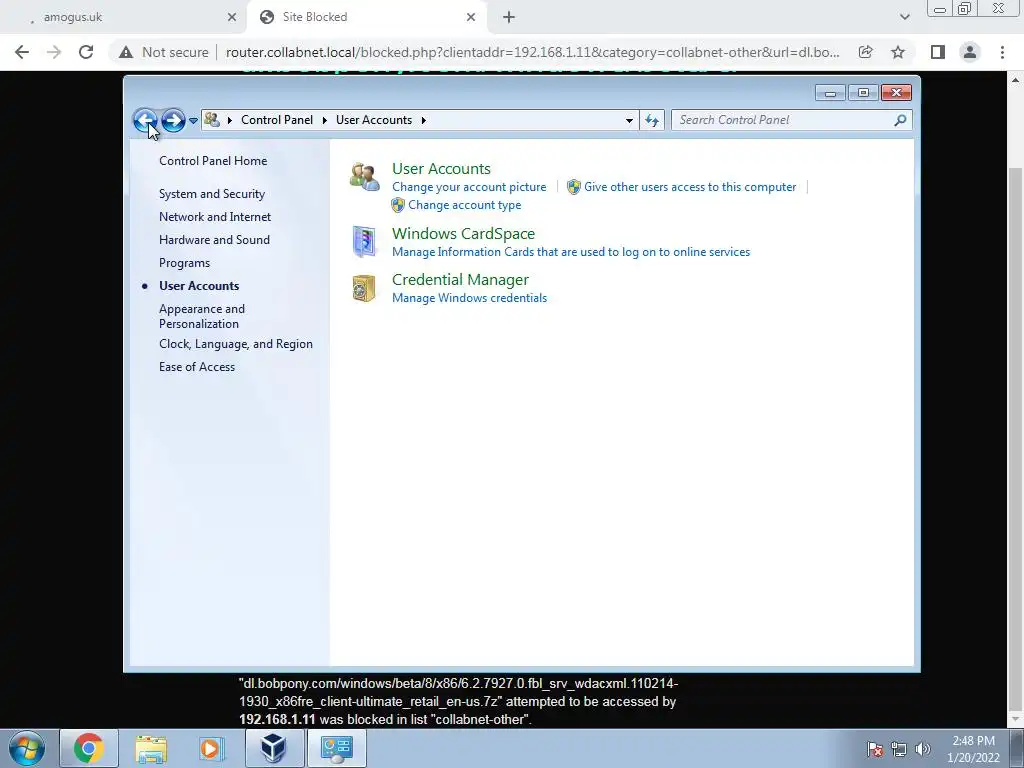Click the User Accounts people icon
Image resolution: width=1024 pixels, height=768 pixels.
pos(364,177)
